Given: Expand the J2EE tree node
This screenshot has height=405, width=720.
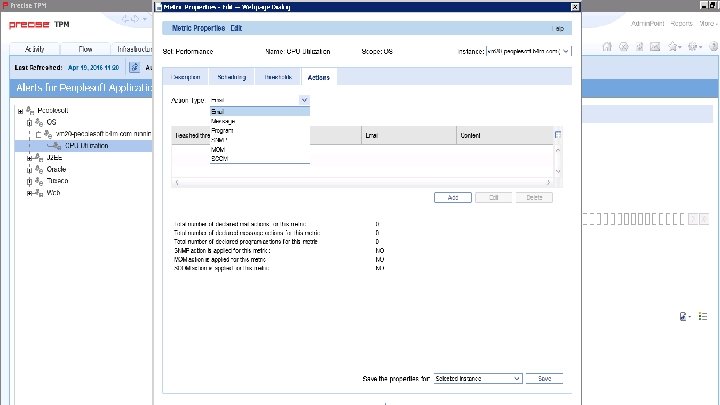Looking at the screenshot, I should pos(29,158).
